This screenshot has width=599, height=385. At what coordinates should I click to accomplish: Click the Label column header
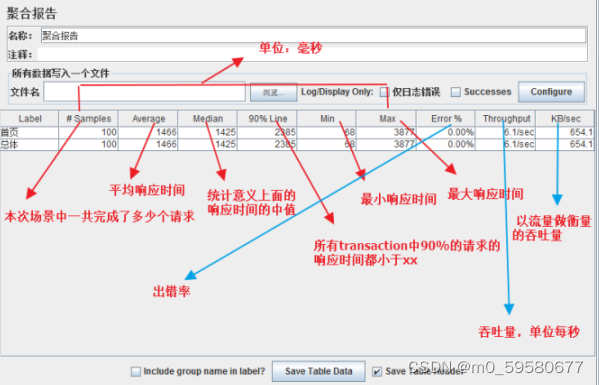pyautogui.click(x=29, y=119)
